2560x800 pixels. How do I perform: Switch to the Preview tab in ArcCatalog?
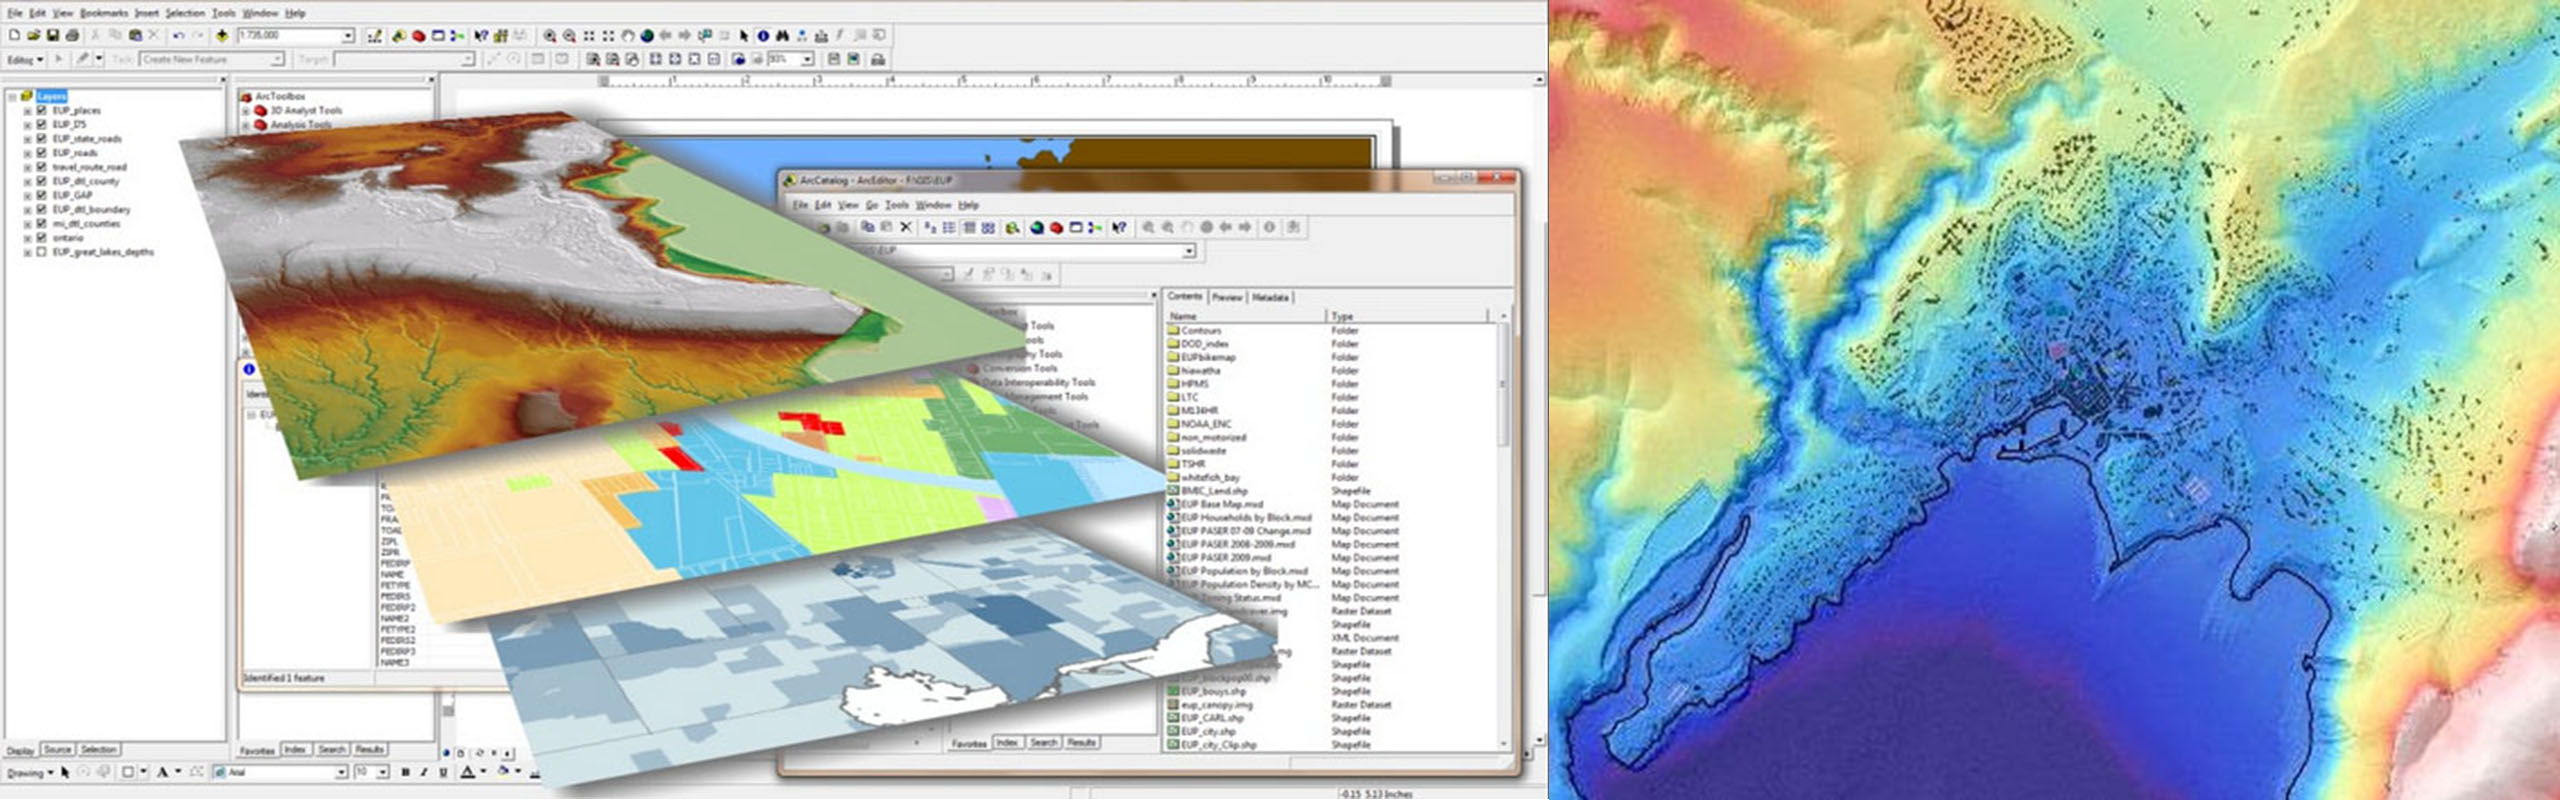[1227, 297]
